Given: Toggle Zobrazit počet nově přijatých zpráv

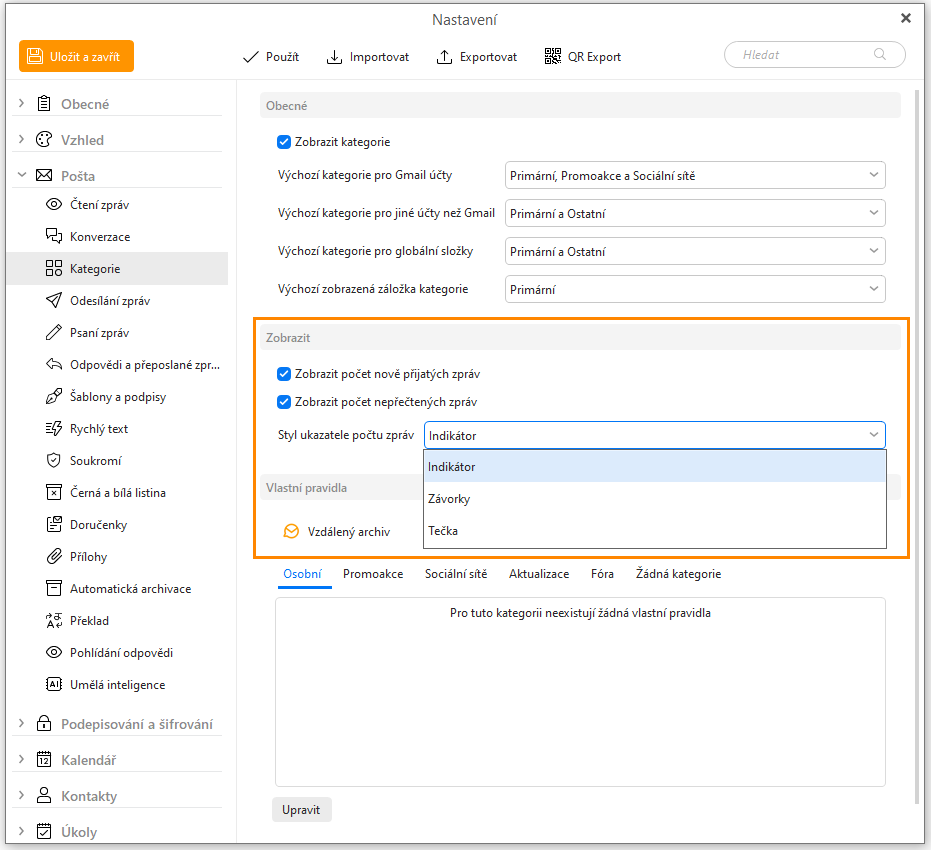Looking at the screenshot, I should tap(284, 374).
